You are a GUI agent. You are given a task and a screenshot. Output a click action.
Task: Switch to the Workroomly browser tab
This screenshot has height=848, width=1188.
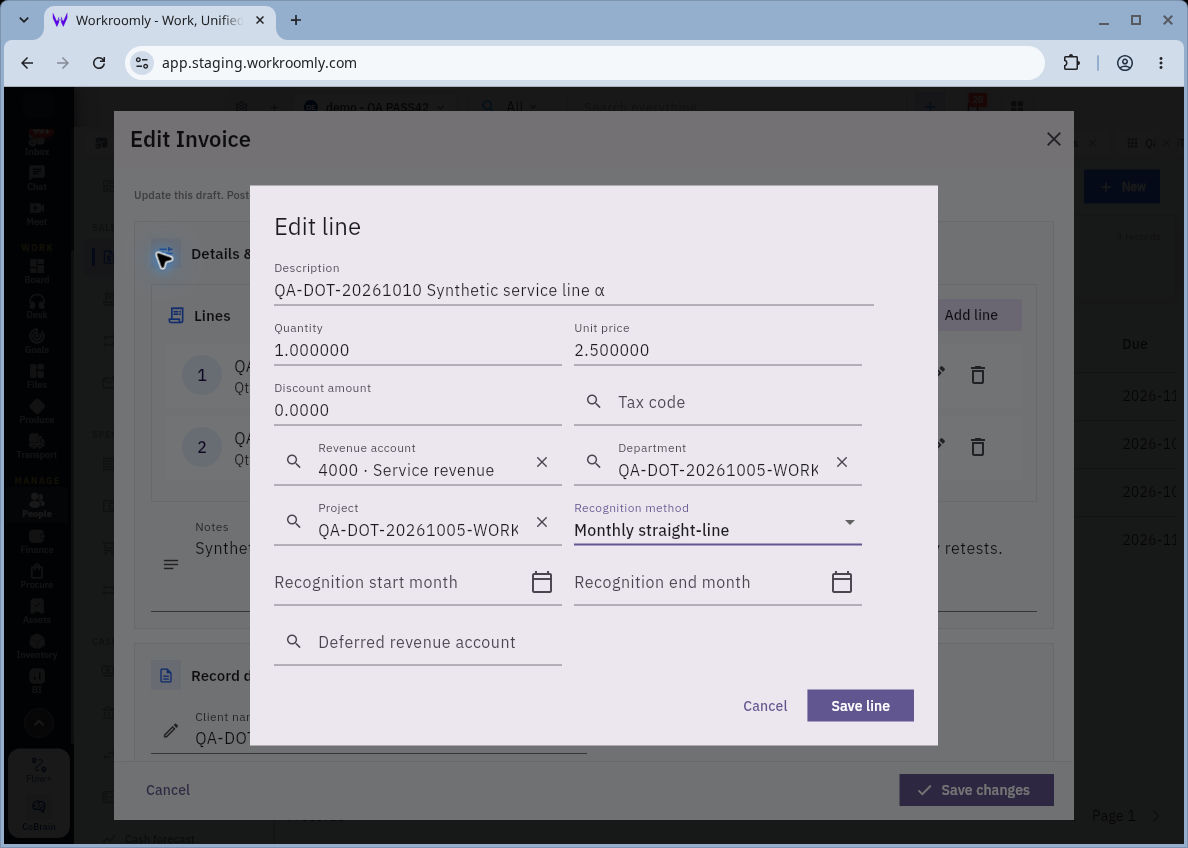click(159, 20)
